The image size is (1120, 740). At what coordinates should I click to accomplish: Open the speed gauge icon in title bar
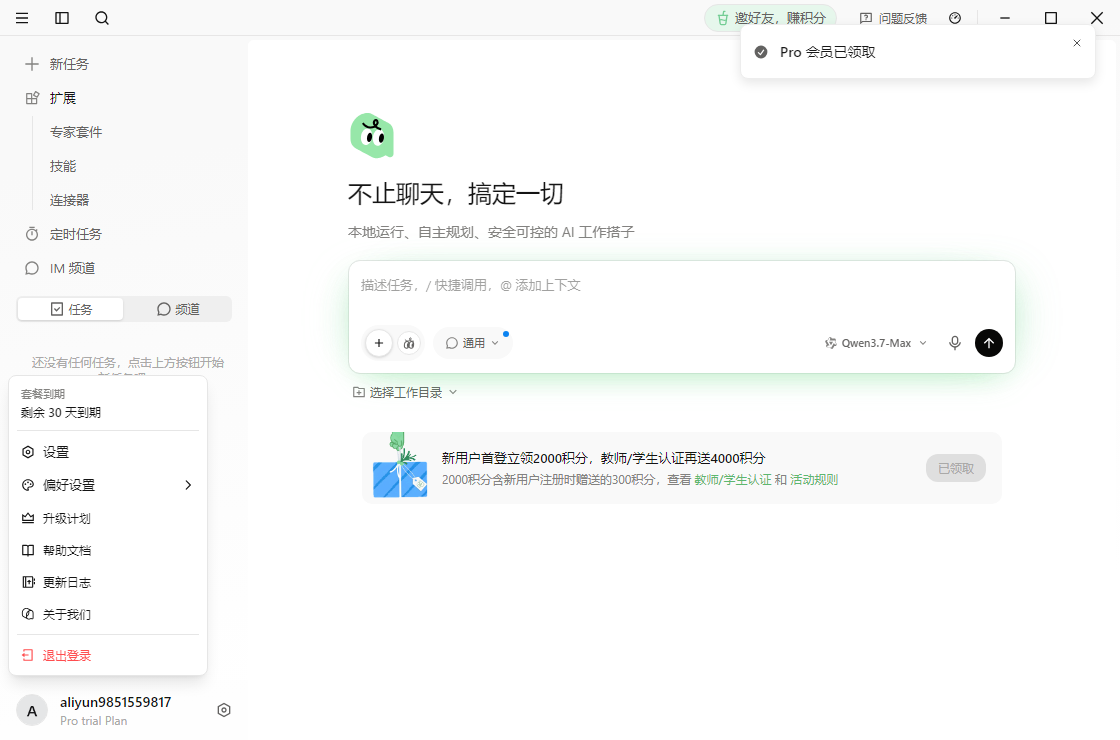[x=955, y=18]
